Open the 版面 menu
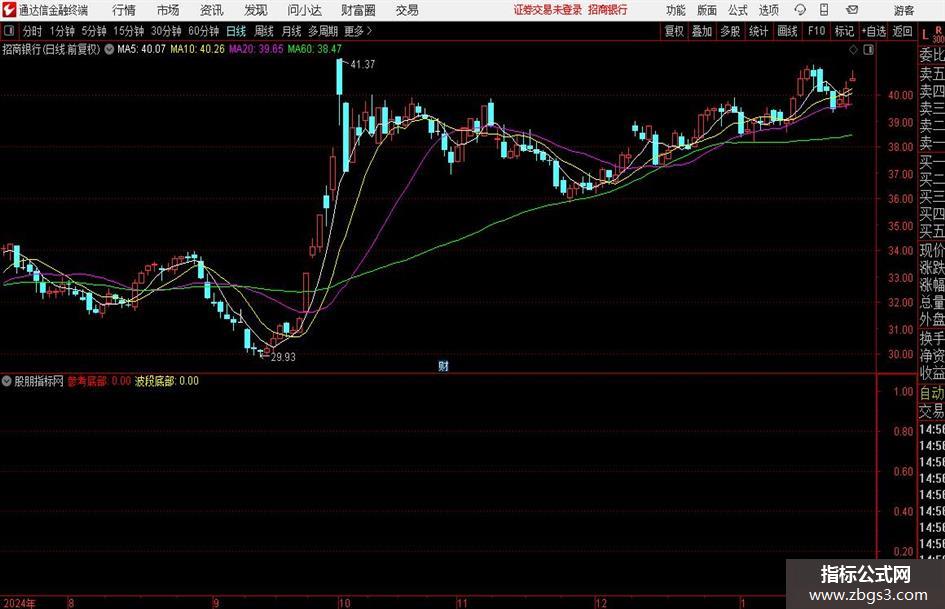This screenshot has width=945, height=609. click(707, 10)
